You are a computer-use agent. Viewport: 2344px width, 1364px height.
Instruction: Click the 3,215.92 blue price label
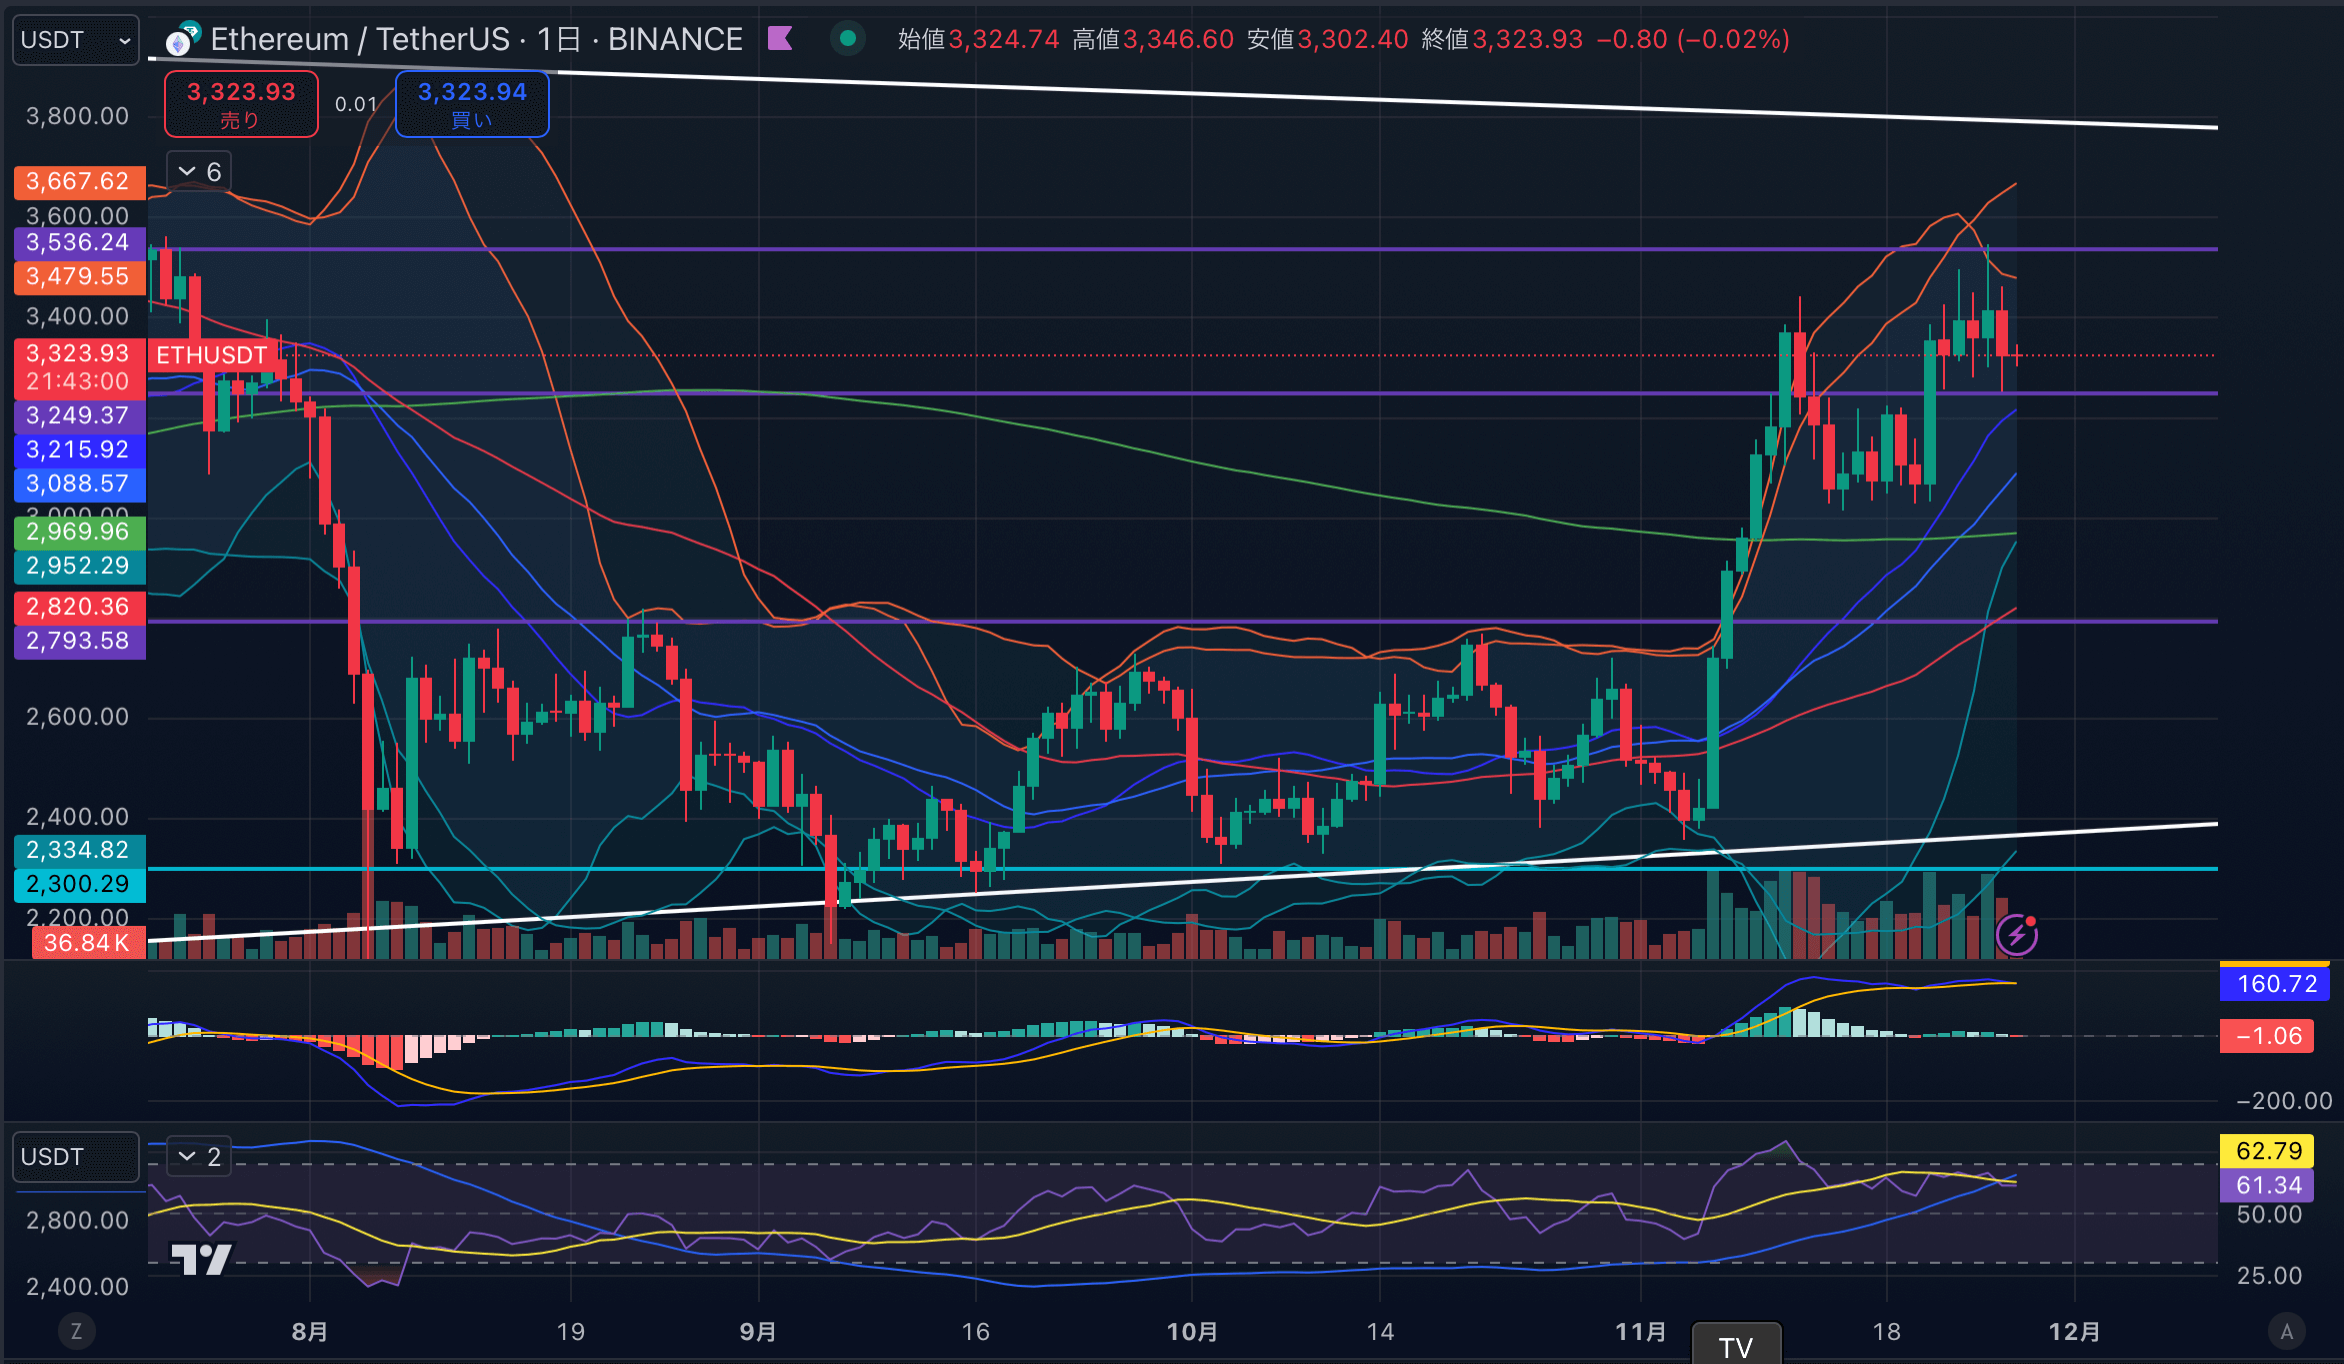(x=79, y=450)
